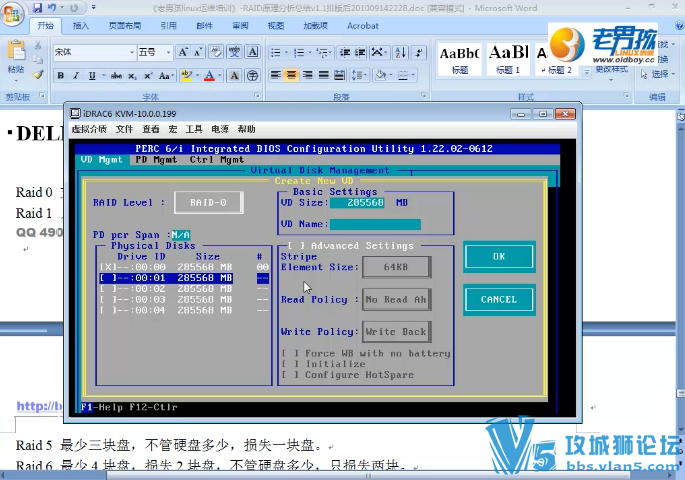Toggle Underline formatting
Viewport: 685px width, 480px height.
pos(92,76)
